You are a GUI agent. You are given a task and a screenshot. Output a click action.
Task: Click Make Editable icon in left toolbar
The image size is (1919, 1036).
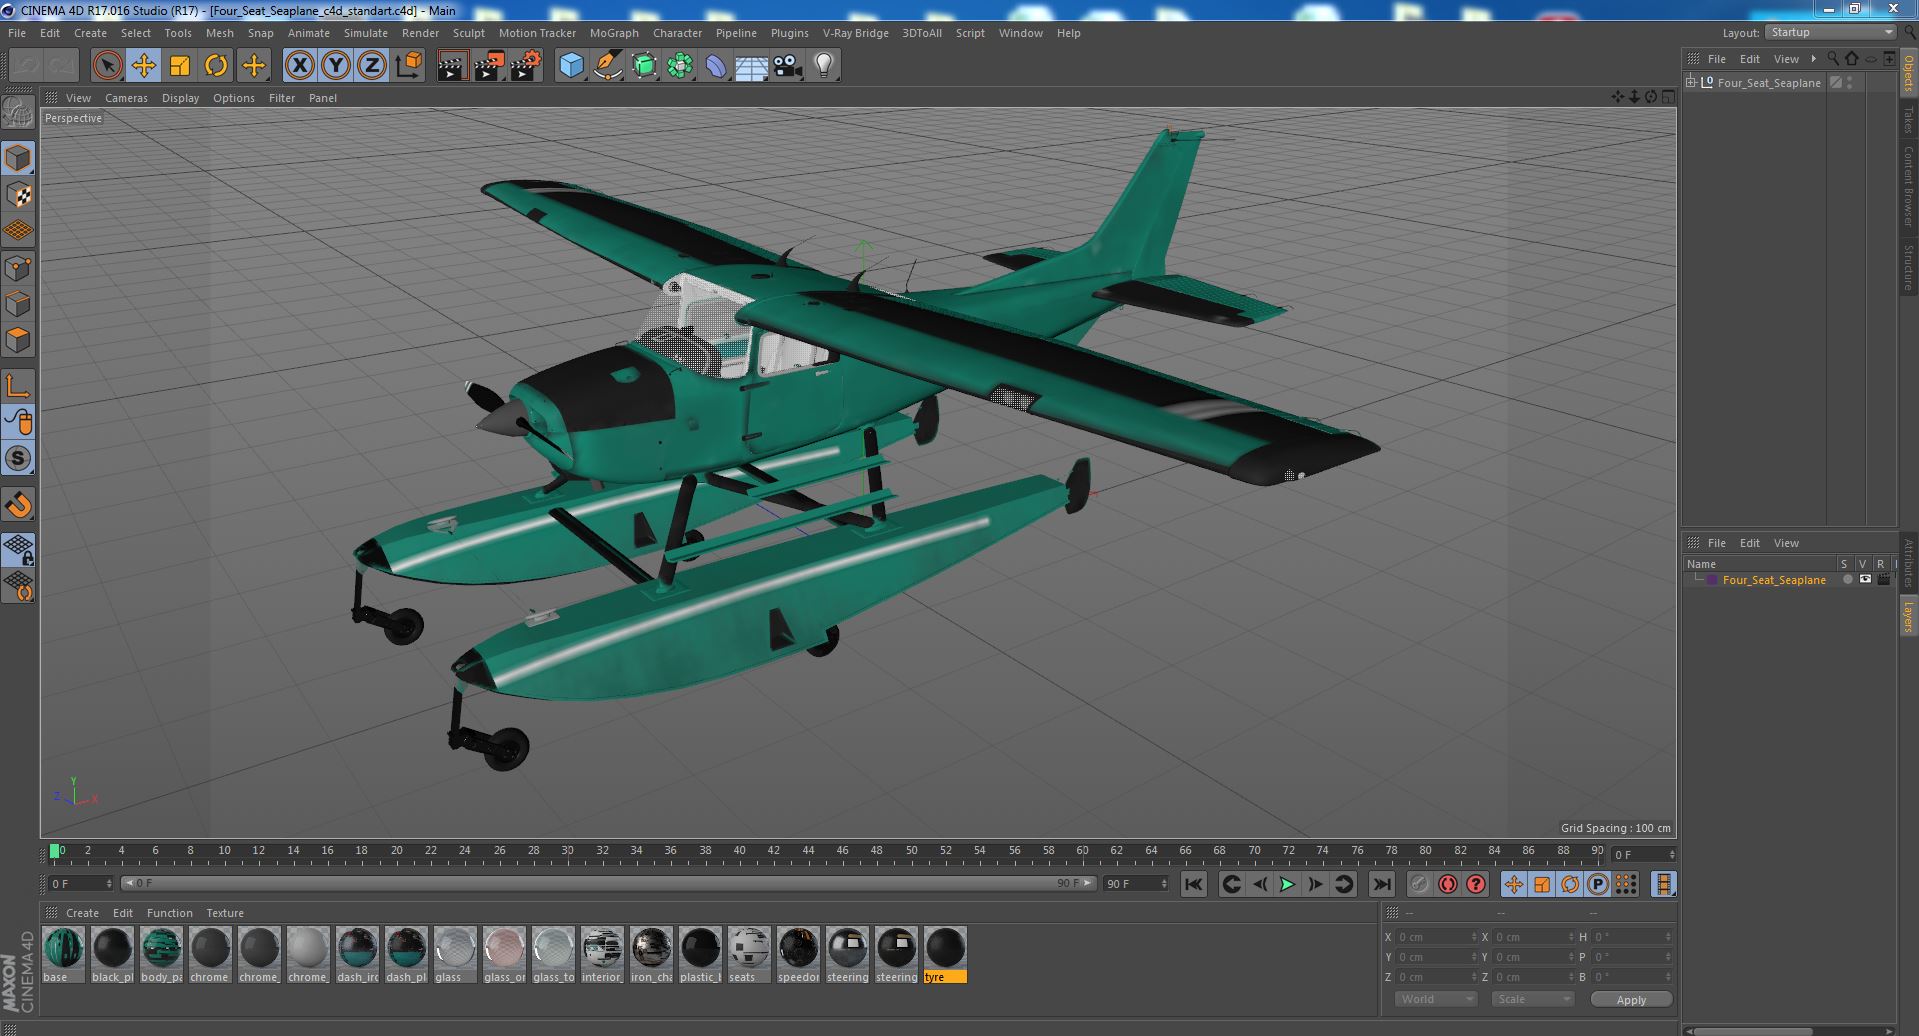18,113
